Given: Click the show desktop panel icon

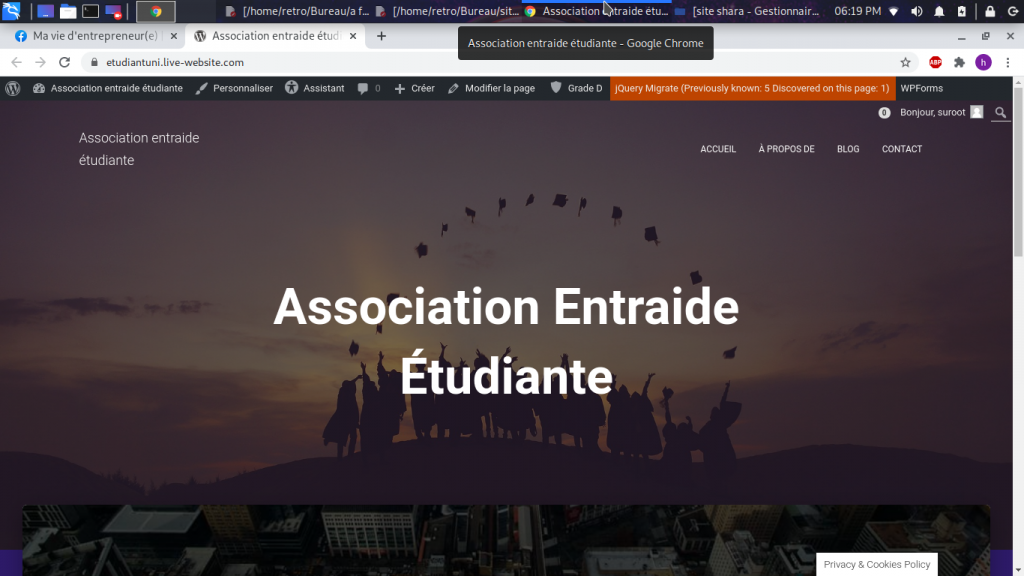Looking at the screenshot, I should pos(45,11).
